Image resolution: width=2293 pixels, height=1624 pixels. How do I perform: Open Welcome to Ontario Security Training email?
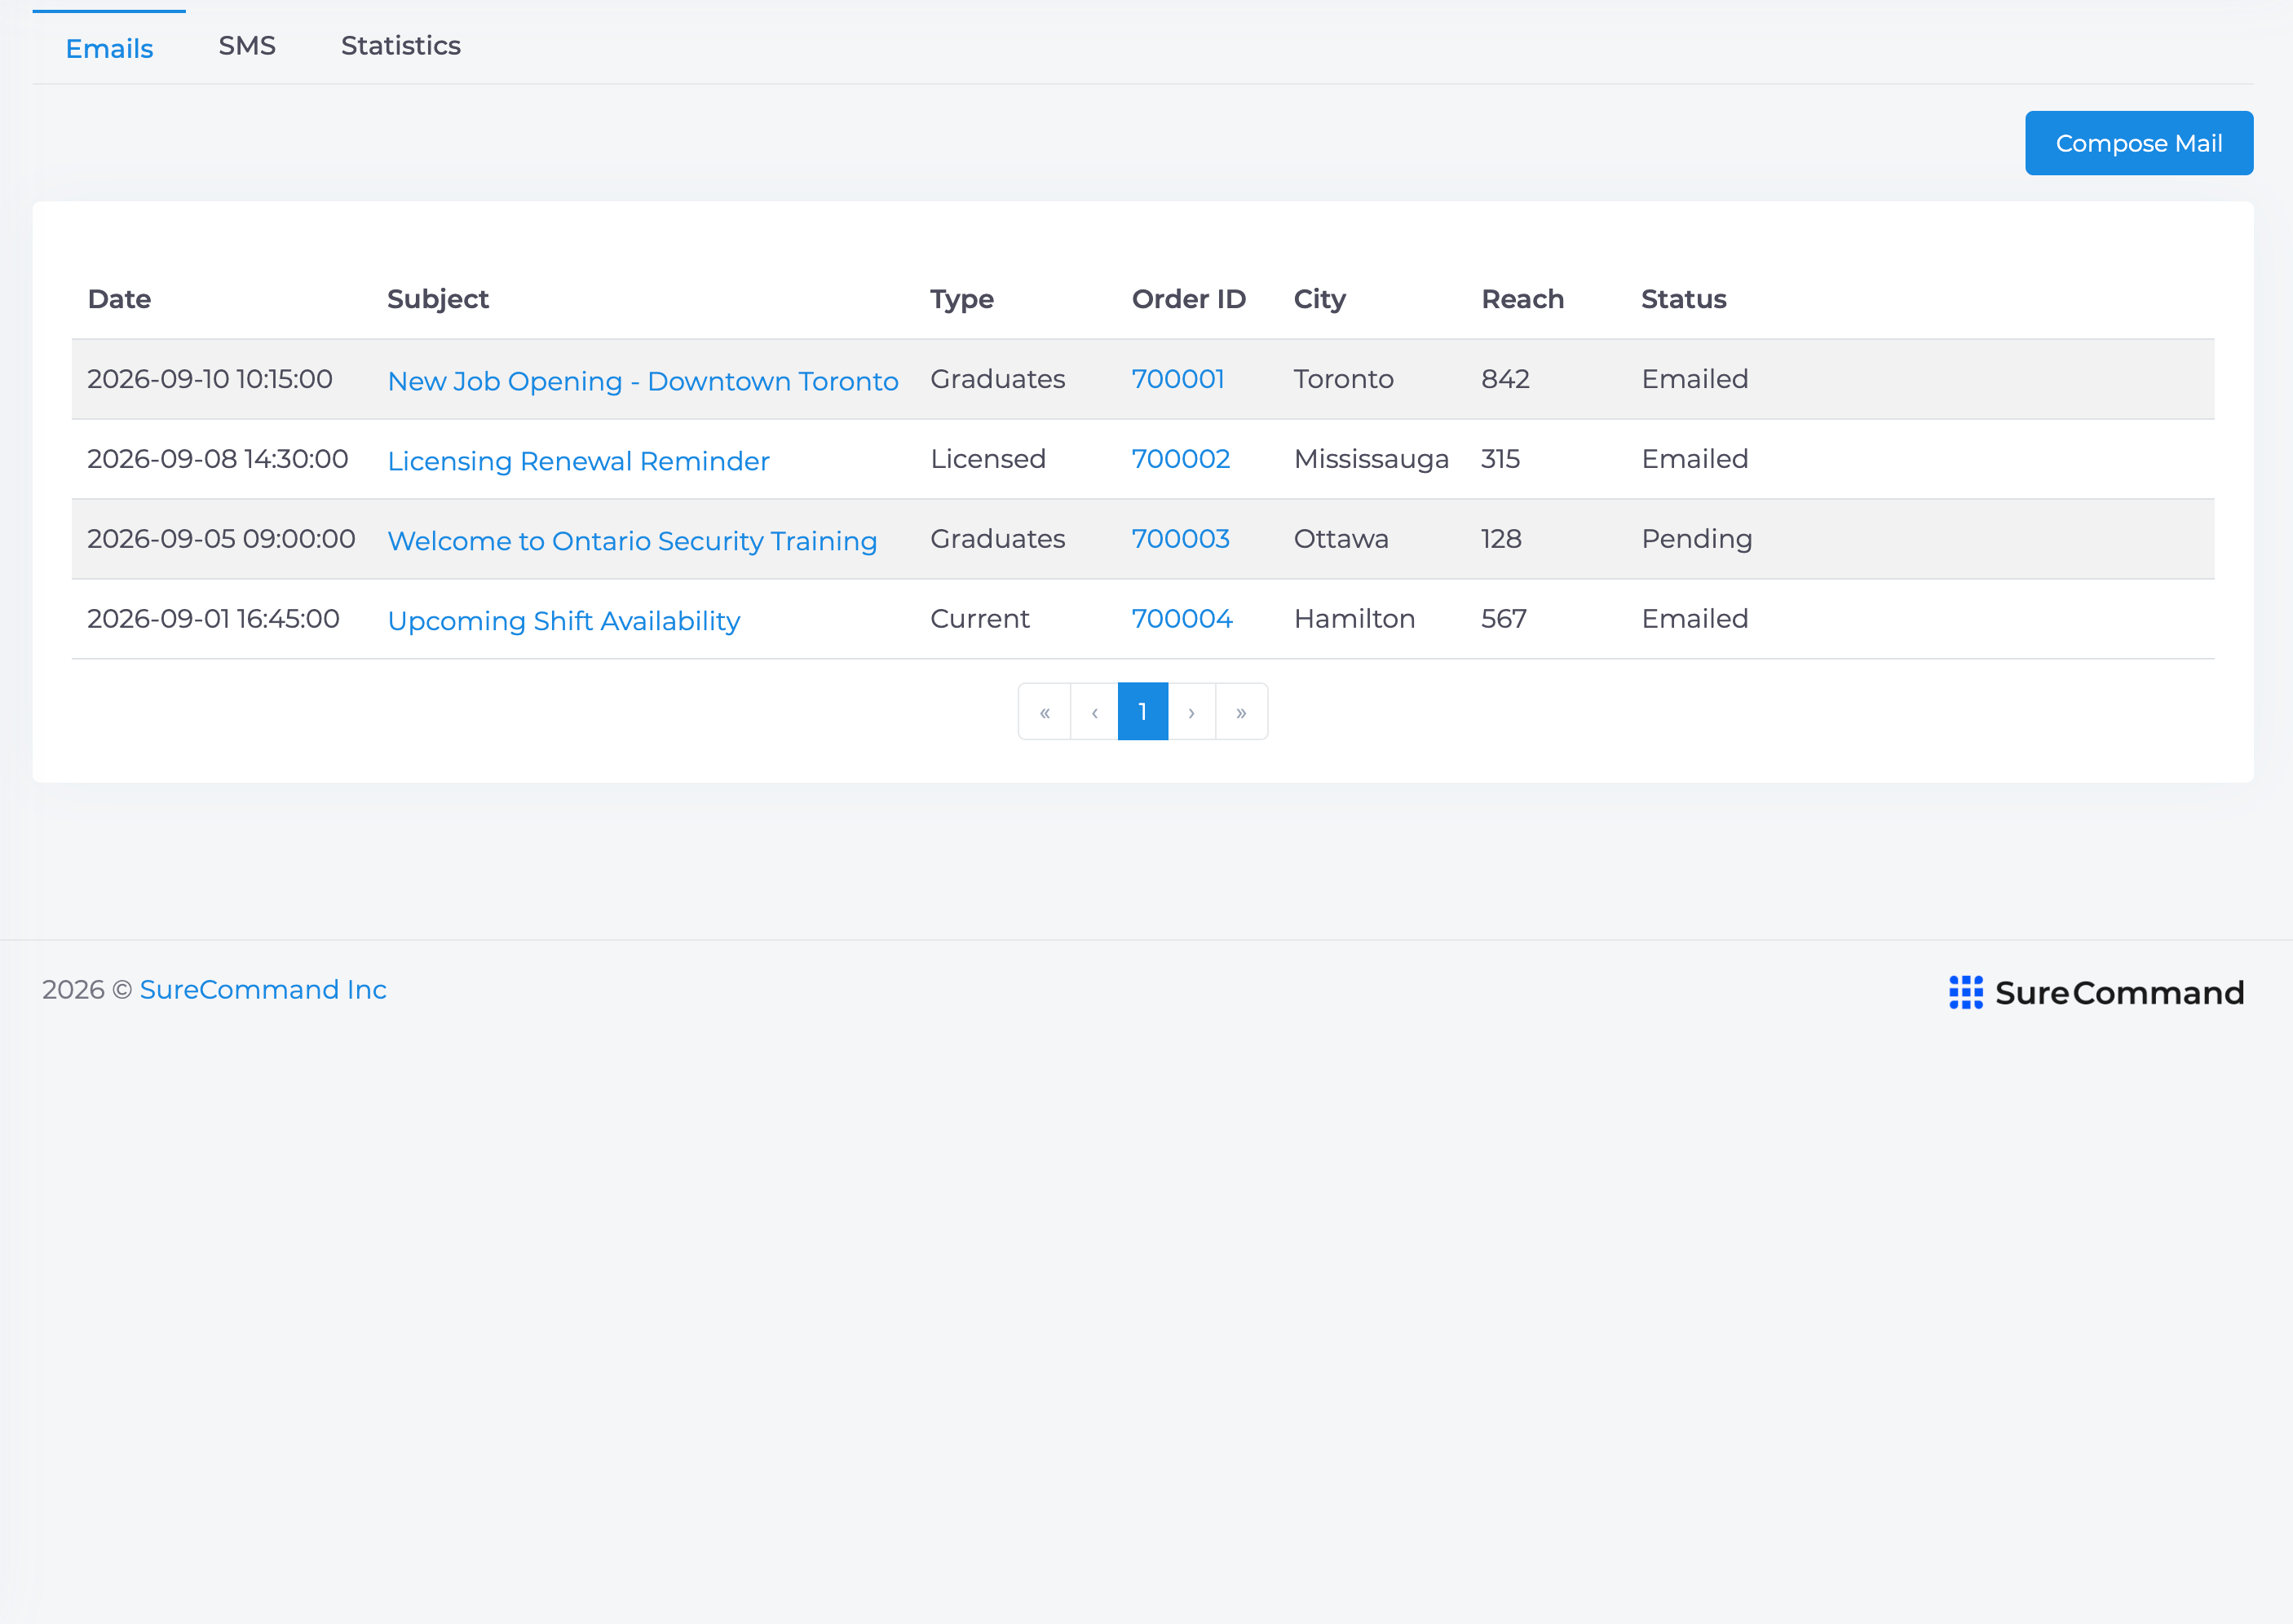[632, 541]
